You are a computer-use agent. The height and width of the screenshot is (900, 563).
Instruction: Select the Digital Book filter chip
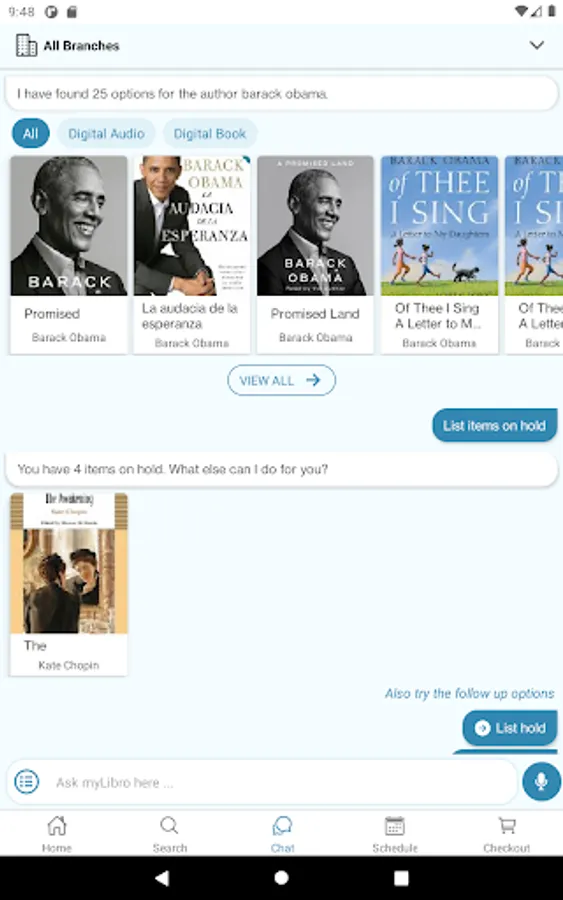click(209, 133)
